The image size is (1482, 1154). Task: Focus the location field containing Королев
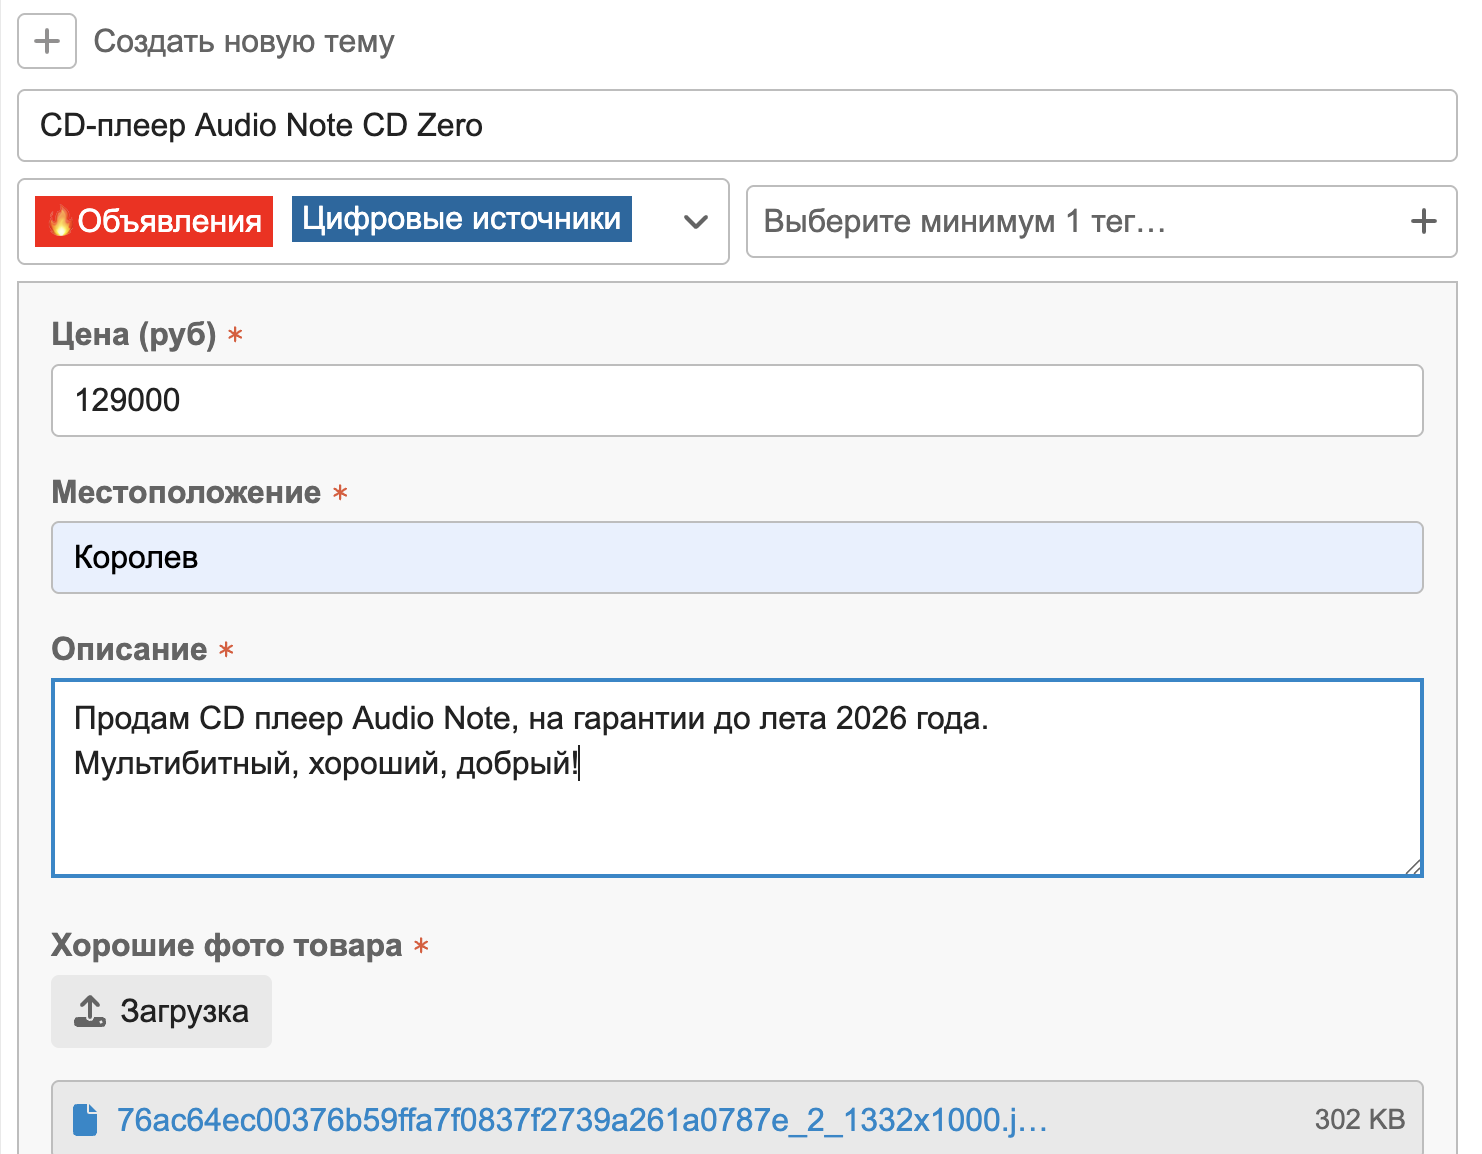point(736,558)
